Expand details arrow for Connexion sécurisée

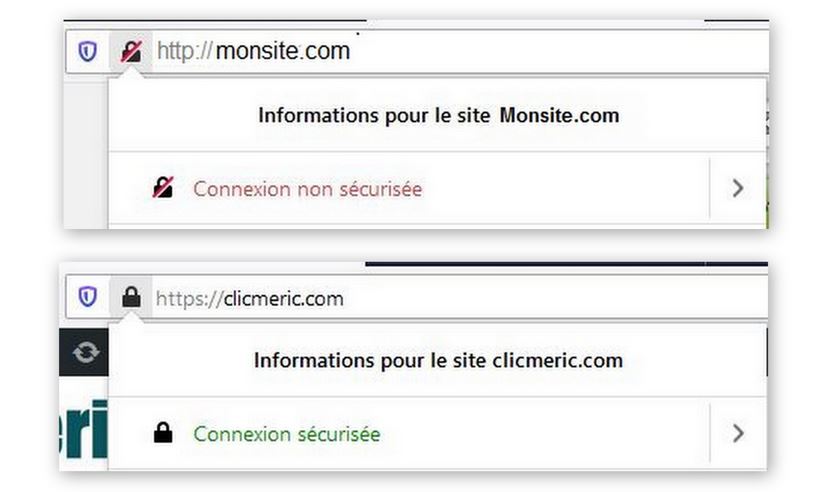[x=738, y=433]
